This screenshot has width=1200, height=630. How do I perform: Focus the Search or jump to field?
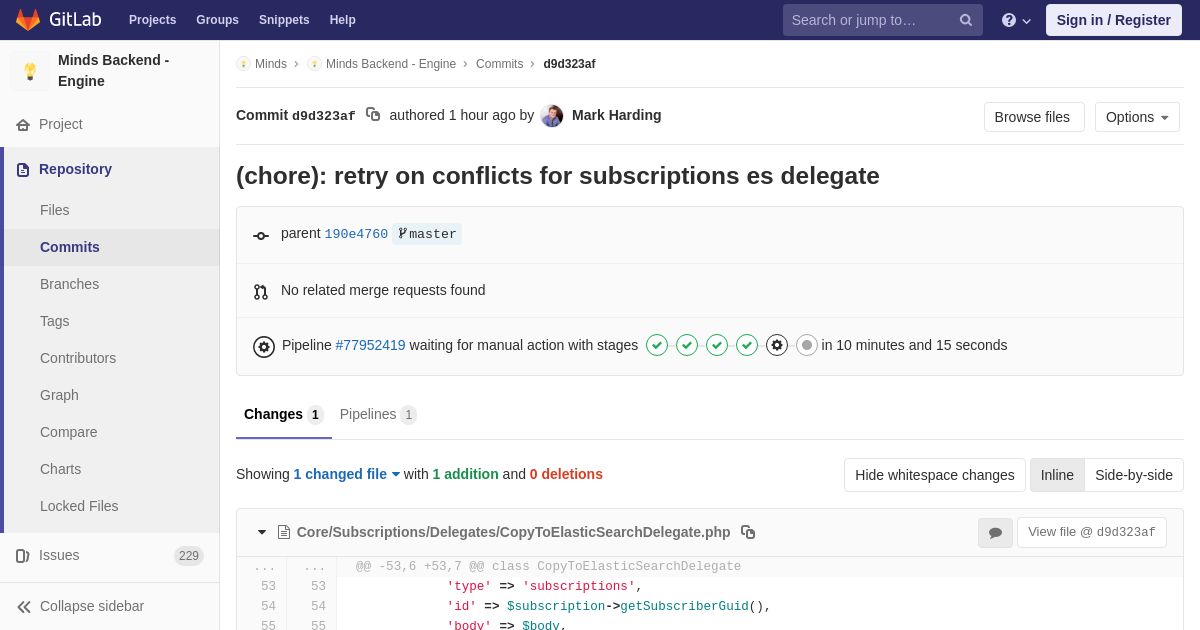point(870,20)
